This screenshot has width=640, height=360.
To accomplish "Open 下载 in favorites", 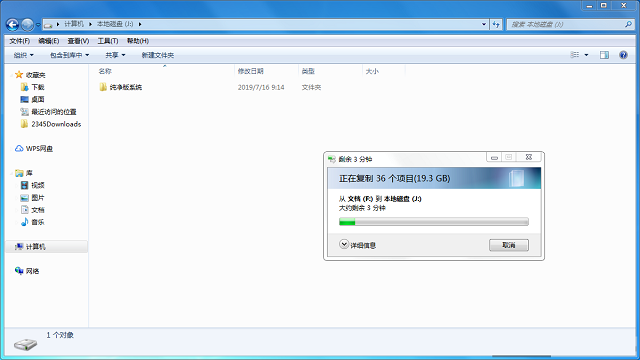I will [38, 87].
